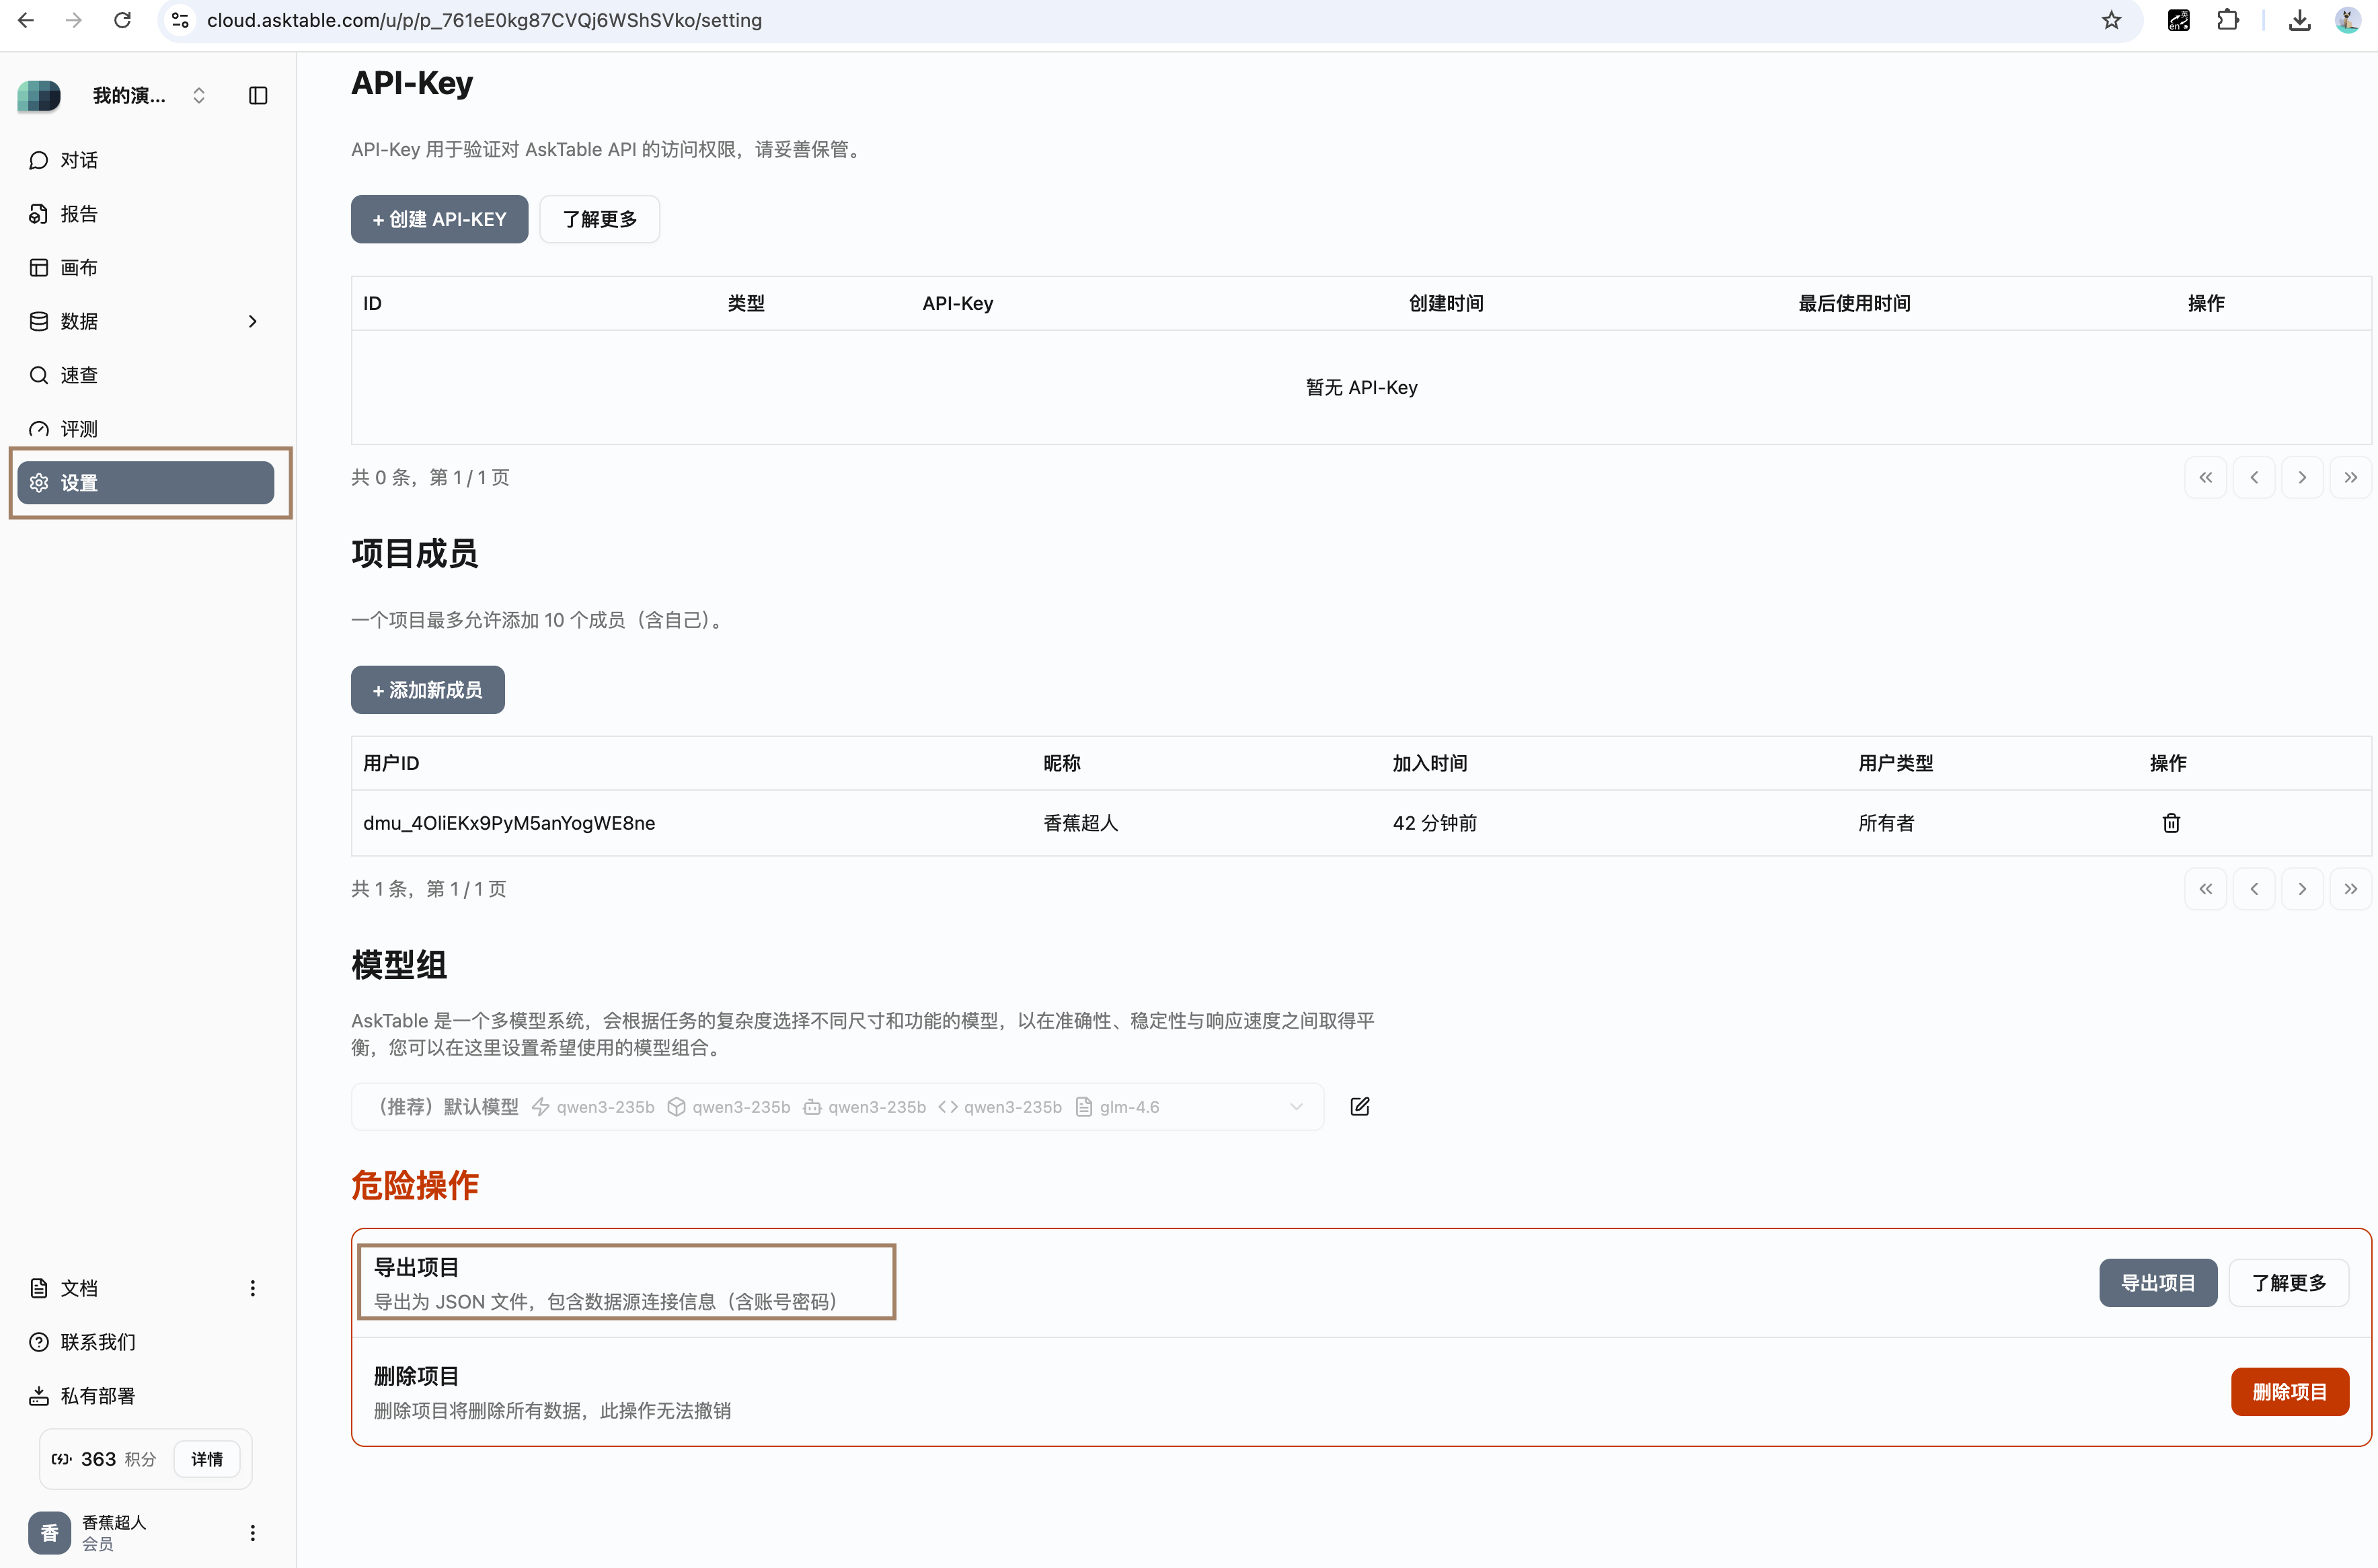
Task: Go to the 对话 sidebar page
Action: coord(78,160)
